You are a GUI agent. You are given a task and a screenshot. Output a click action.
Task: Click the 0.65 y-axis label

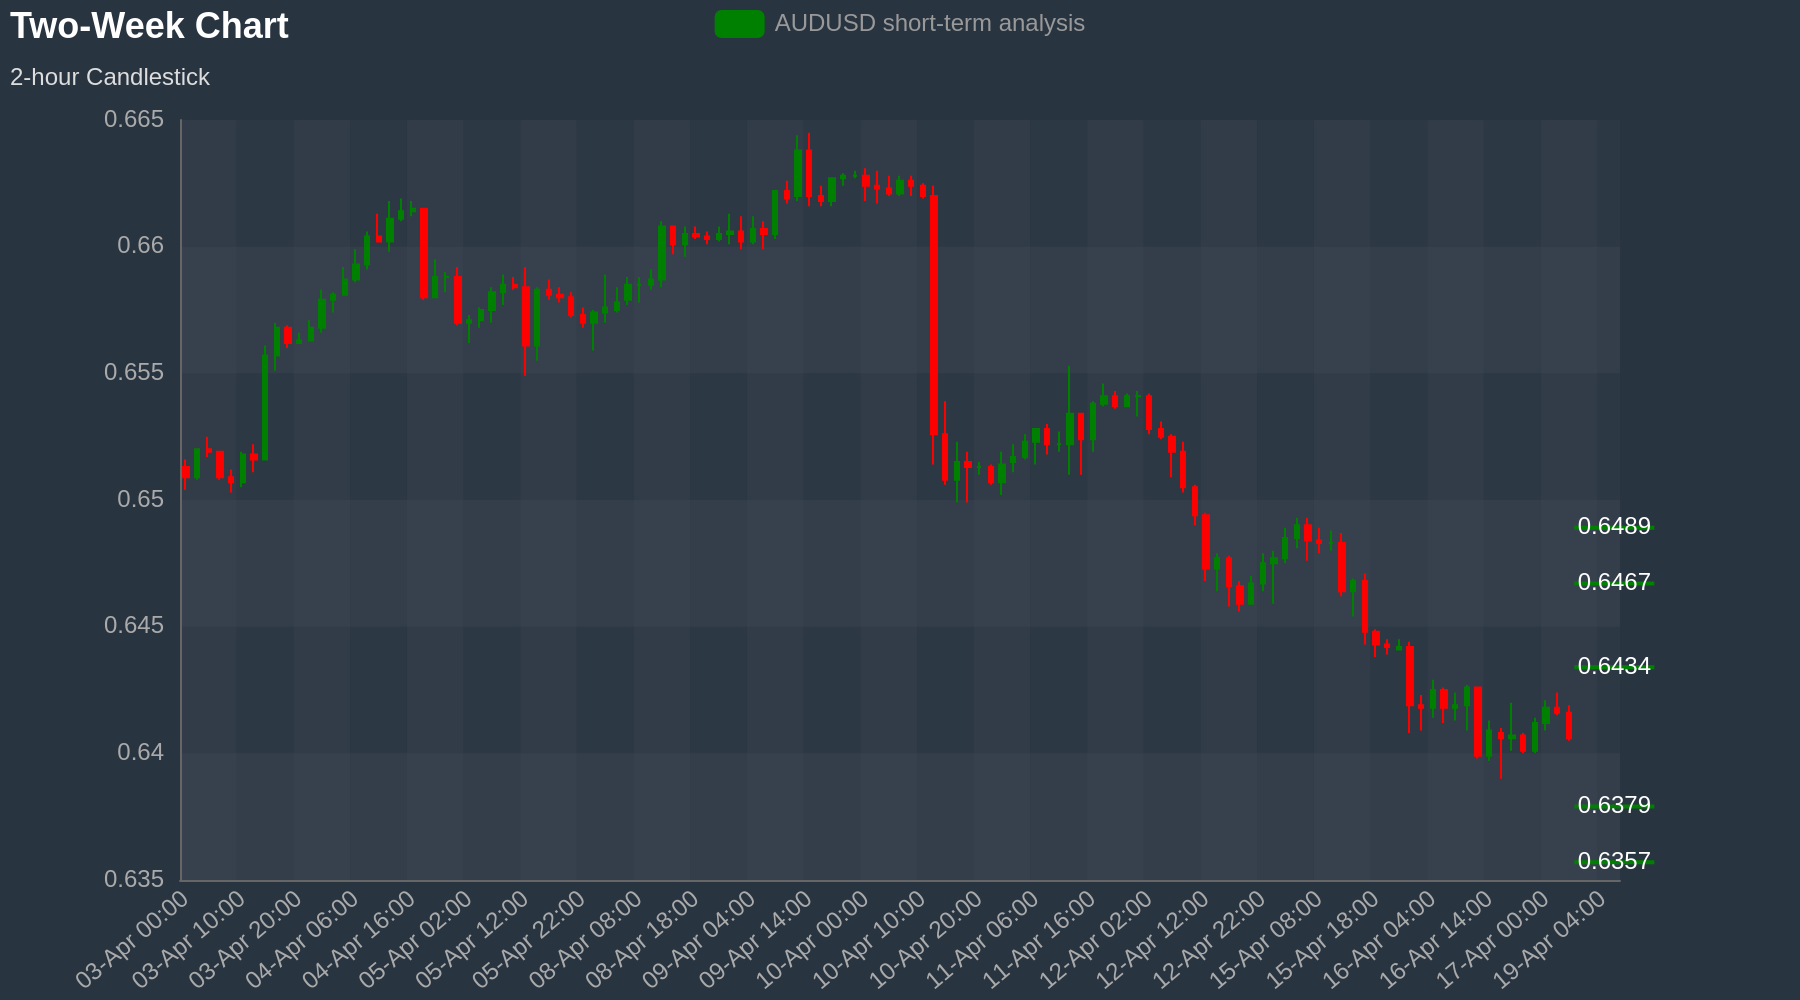tap(141, 499)
